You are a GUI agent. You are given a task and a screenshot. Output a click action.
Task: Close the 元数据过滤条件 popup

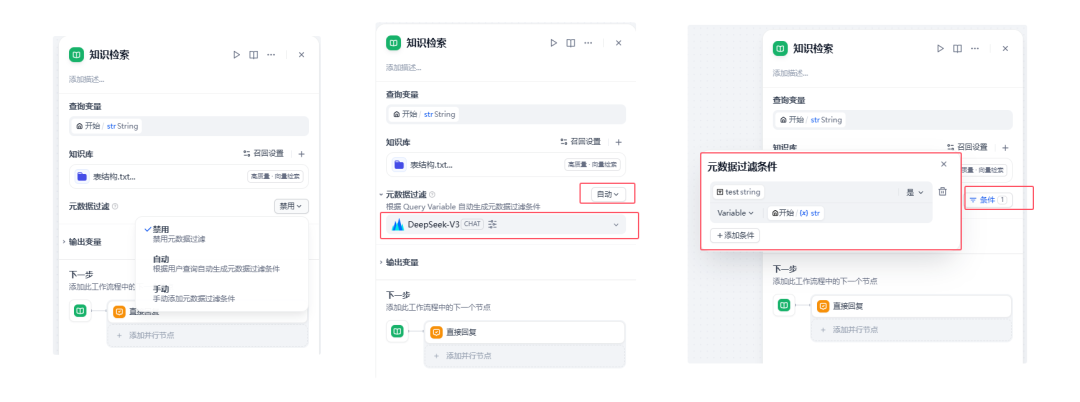coord(944,164)
